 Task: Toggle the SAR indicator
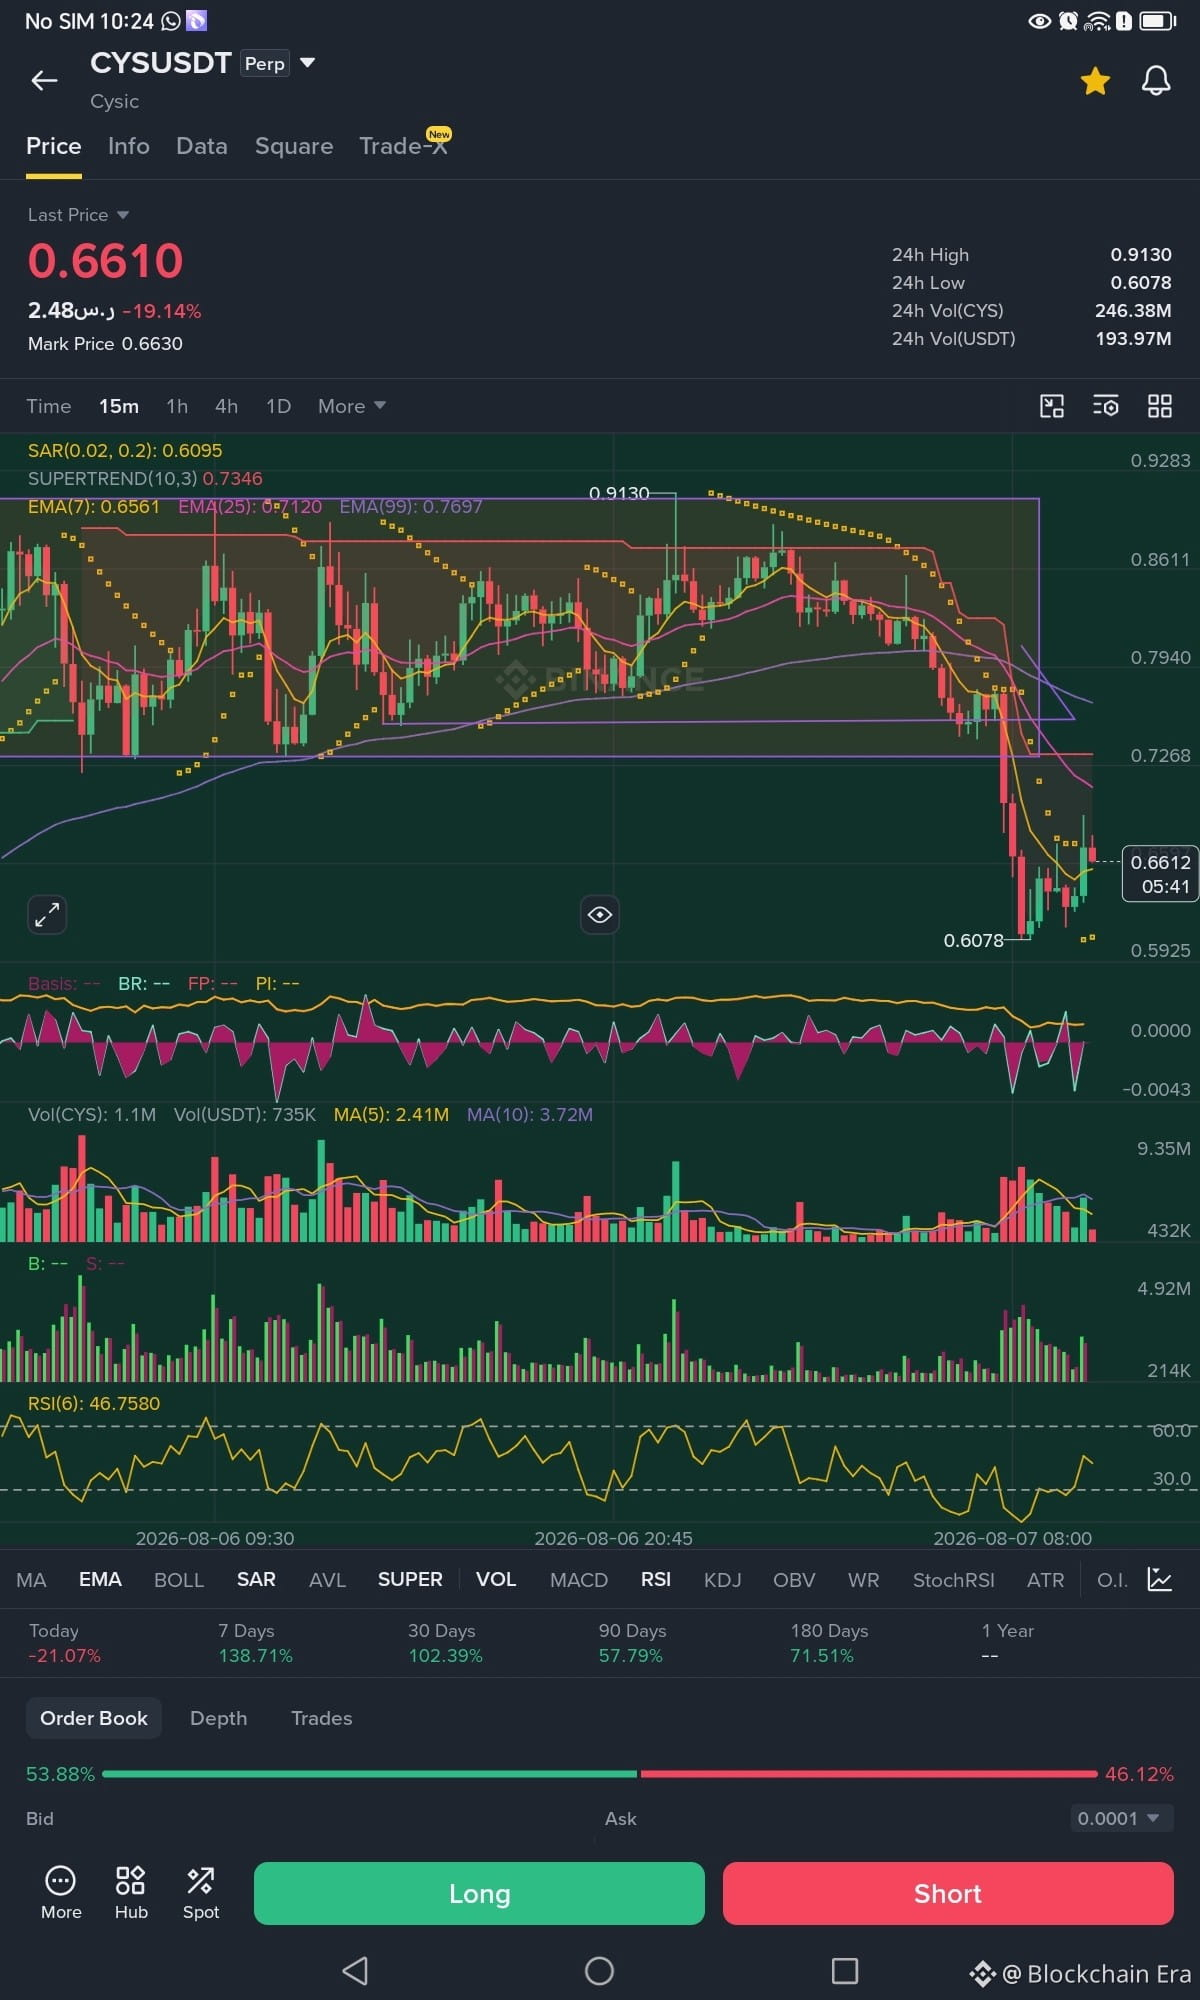point(256,1580)
